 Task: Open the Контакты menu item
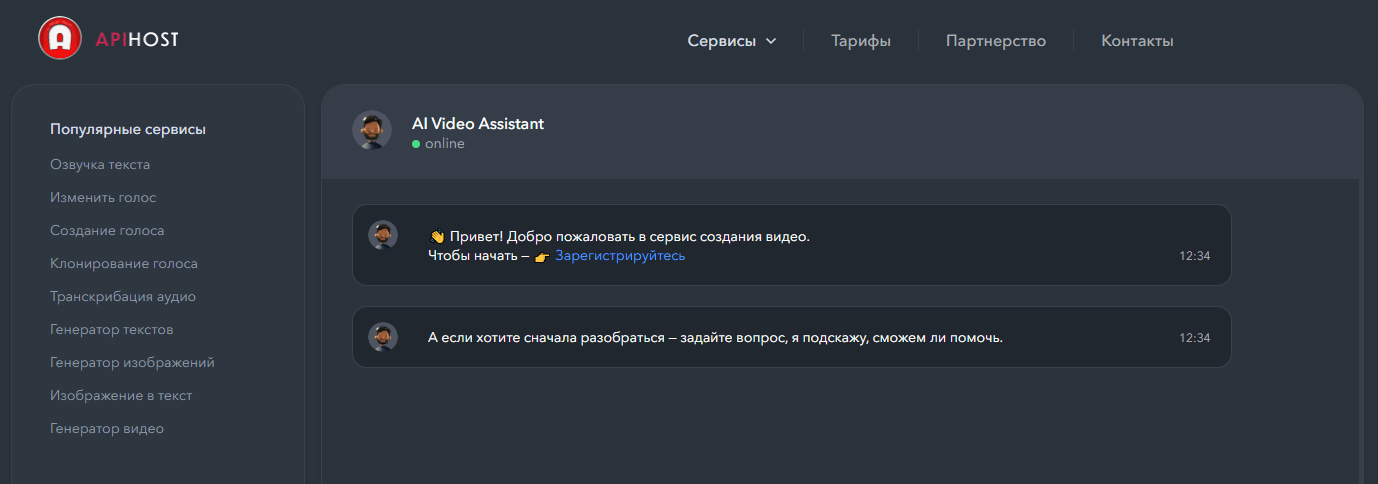click(x=1137, y=41)
